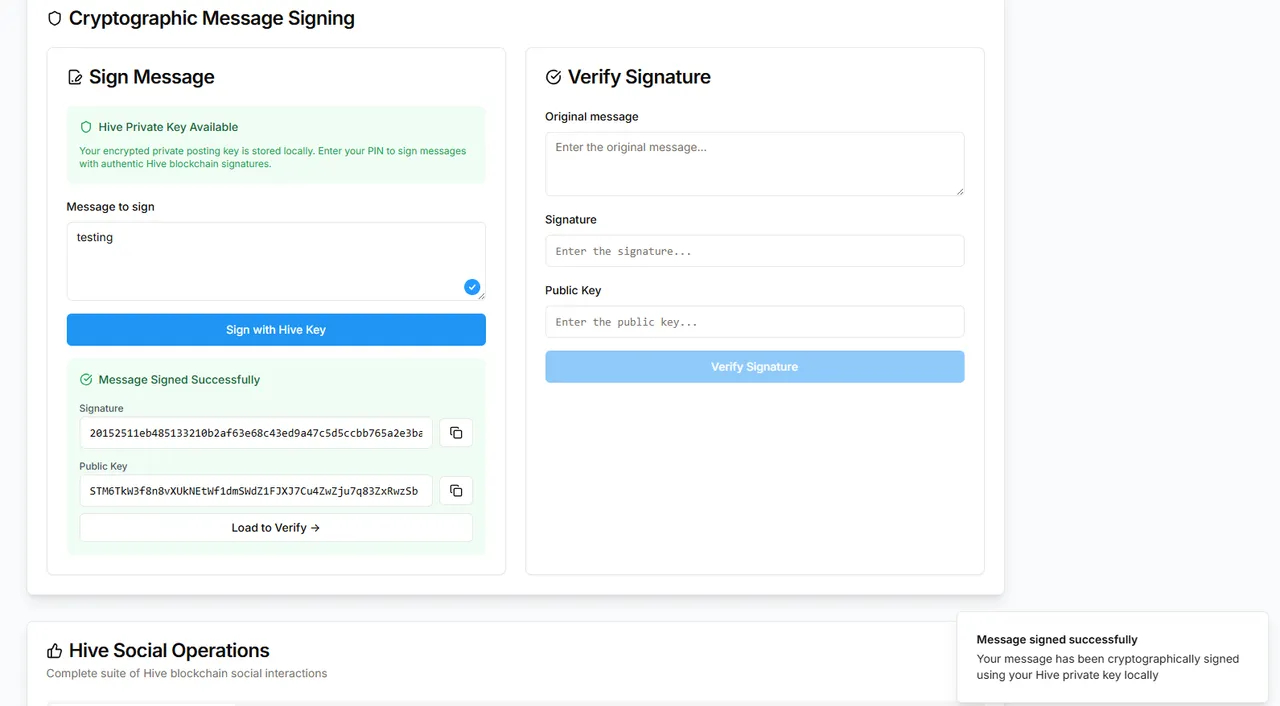Click the thumbs-up icon beside Hive Social Operations

pos(55,651)
